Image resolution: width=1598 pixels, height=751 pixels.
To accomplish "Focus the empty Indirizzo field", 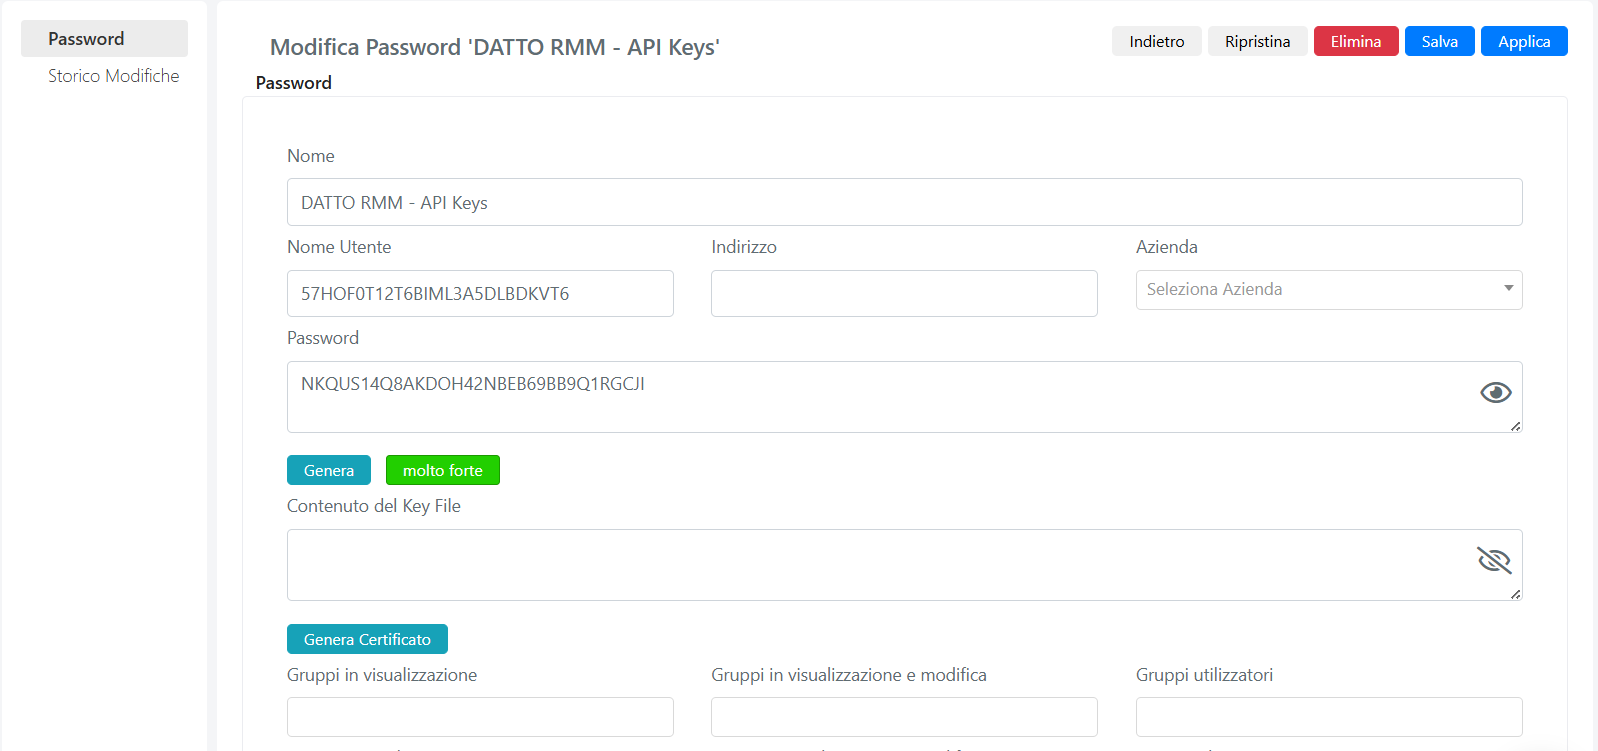I will click(904, 293).
